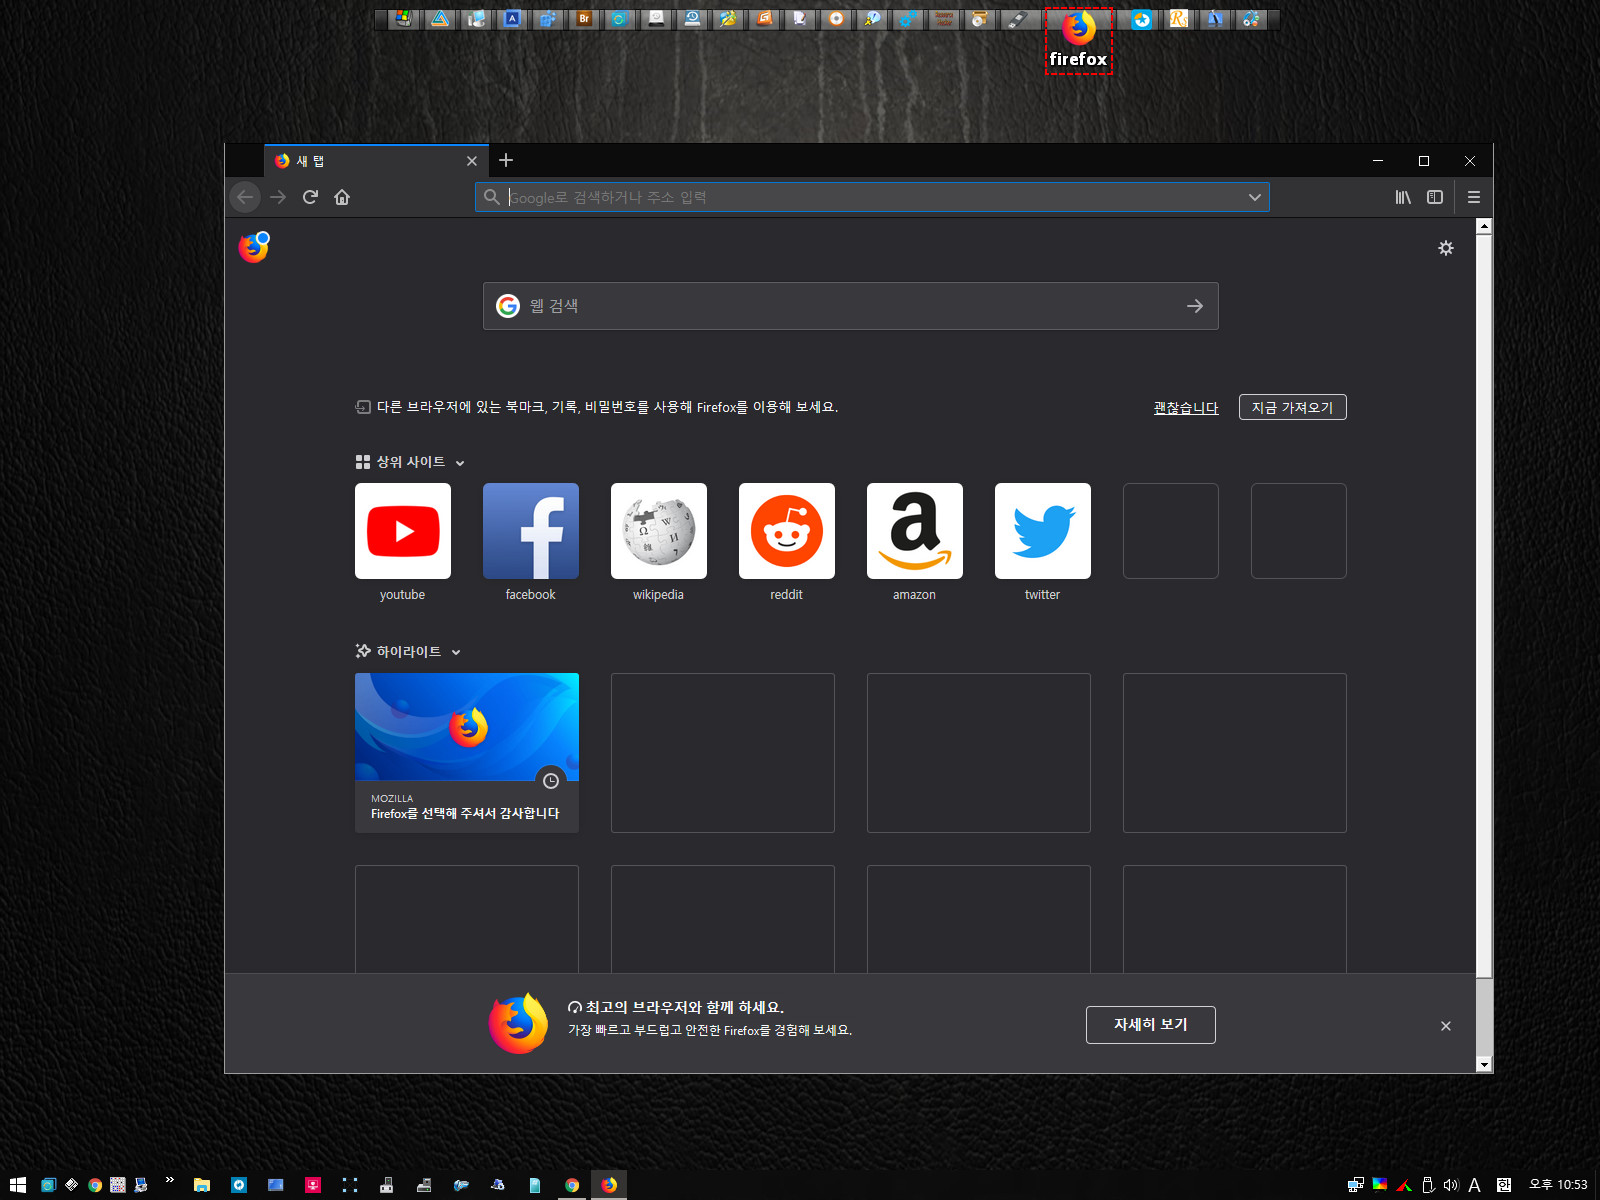Click the Firefox logo with notification dot
This screenshot has height=1200, width=1600.
(254, 247)
